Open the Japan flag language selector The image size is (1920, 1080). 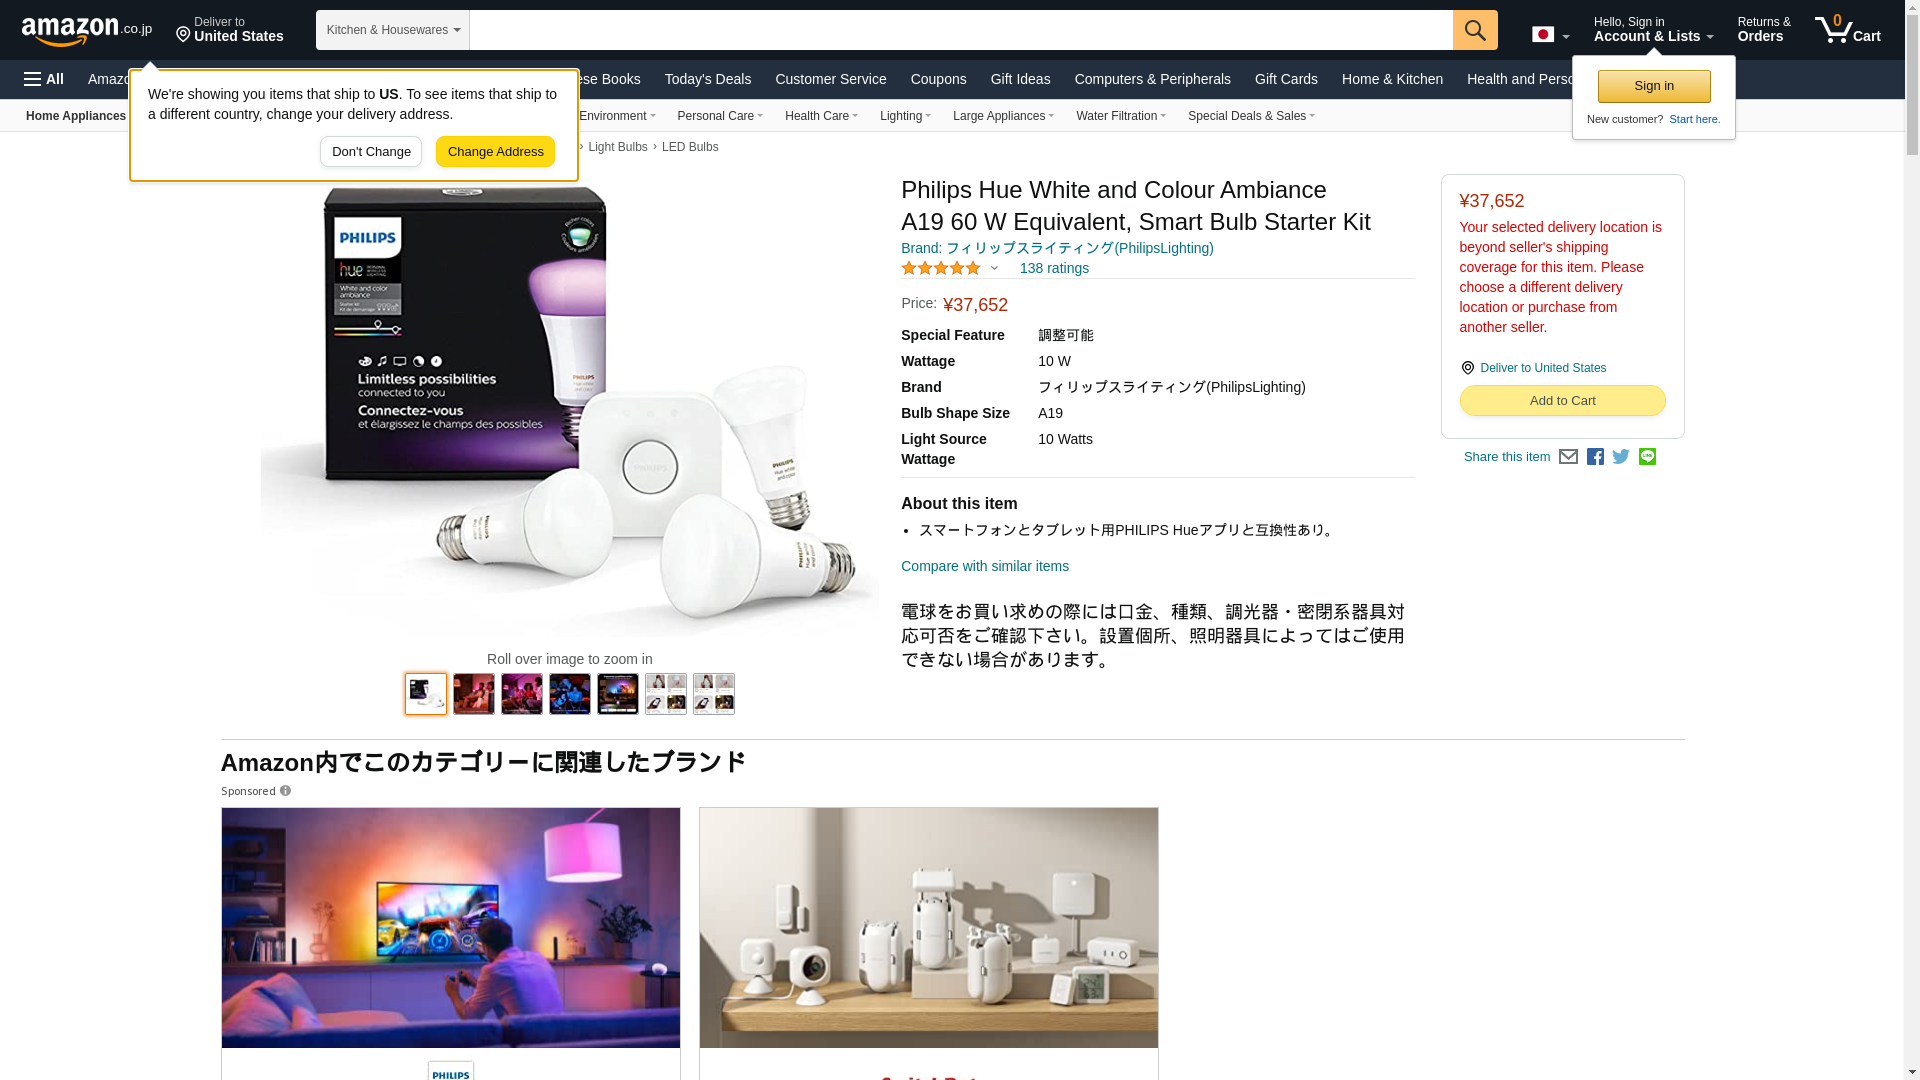1550,35
